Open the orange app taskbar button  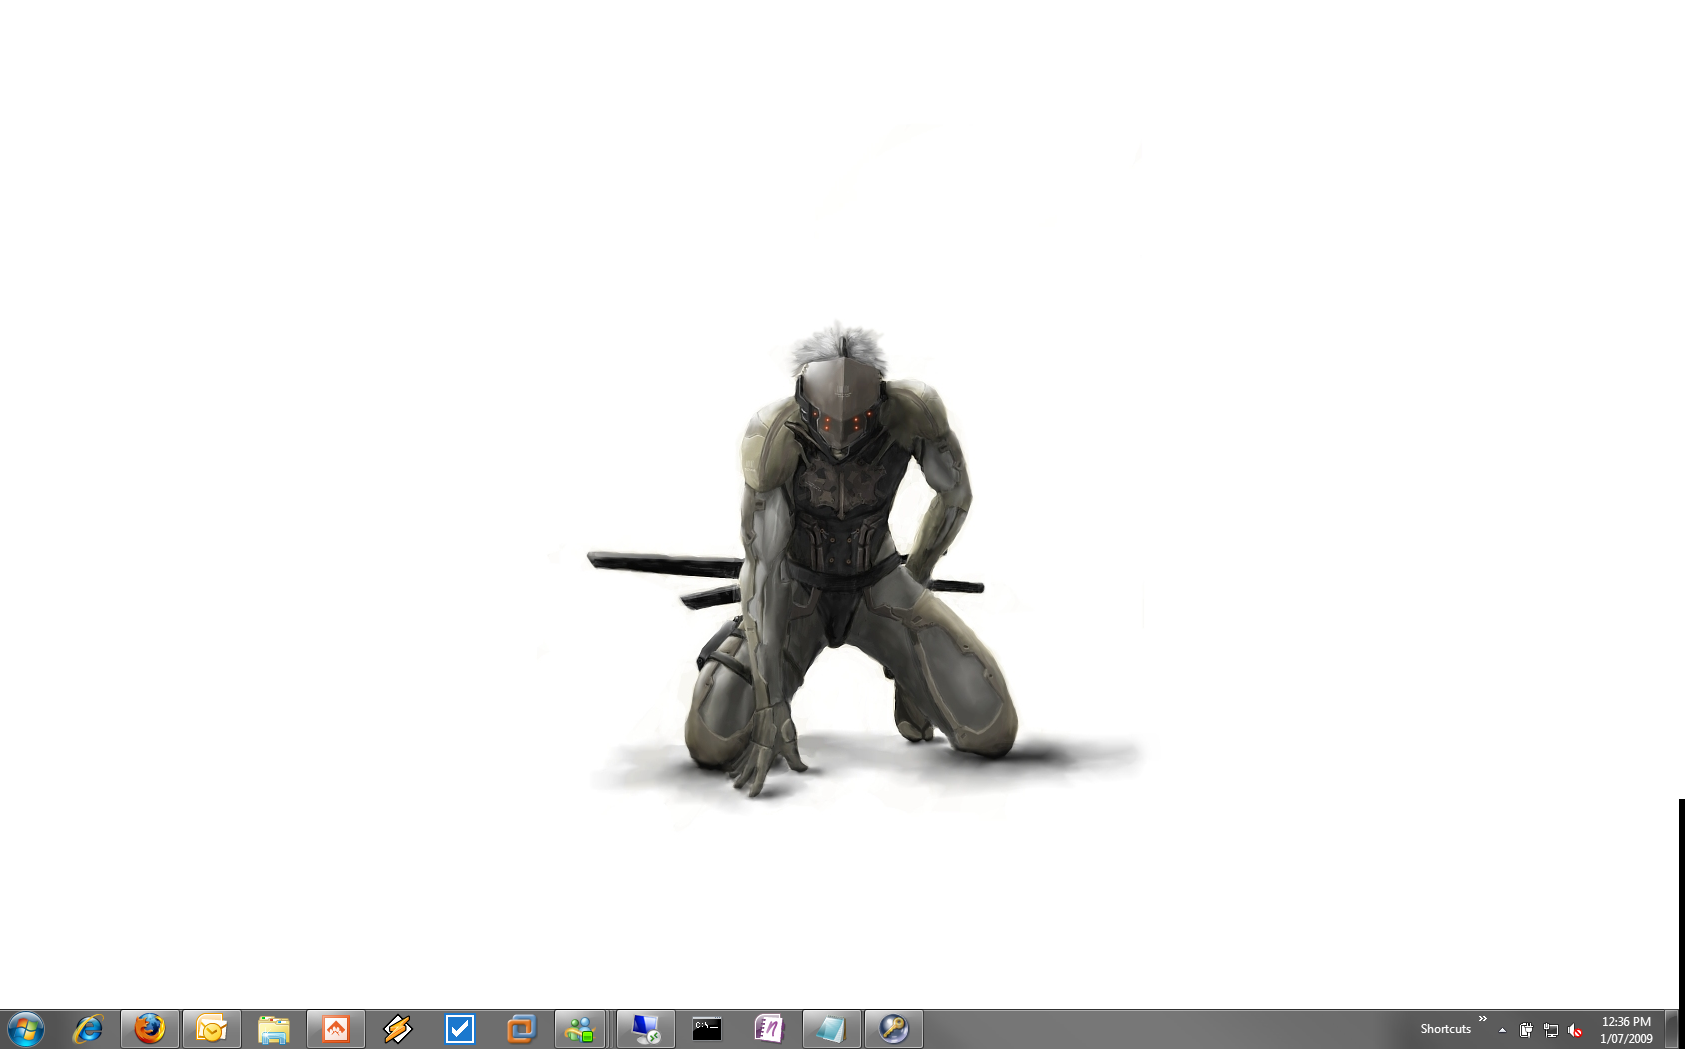[x=336, y=1029]
